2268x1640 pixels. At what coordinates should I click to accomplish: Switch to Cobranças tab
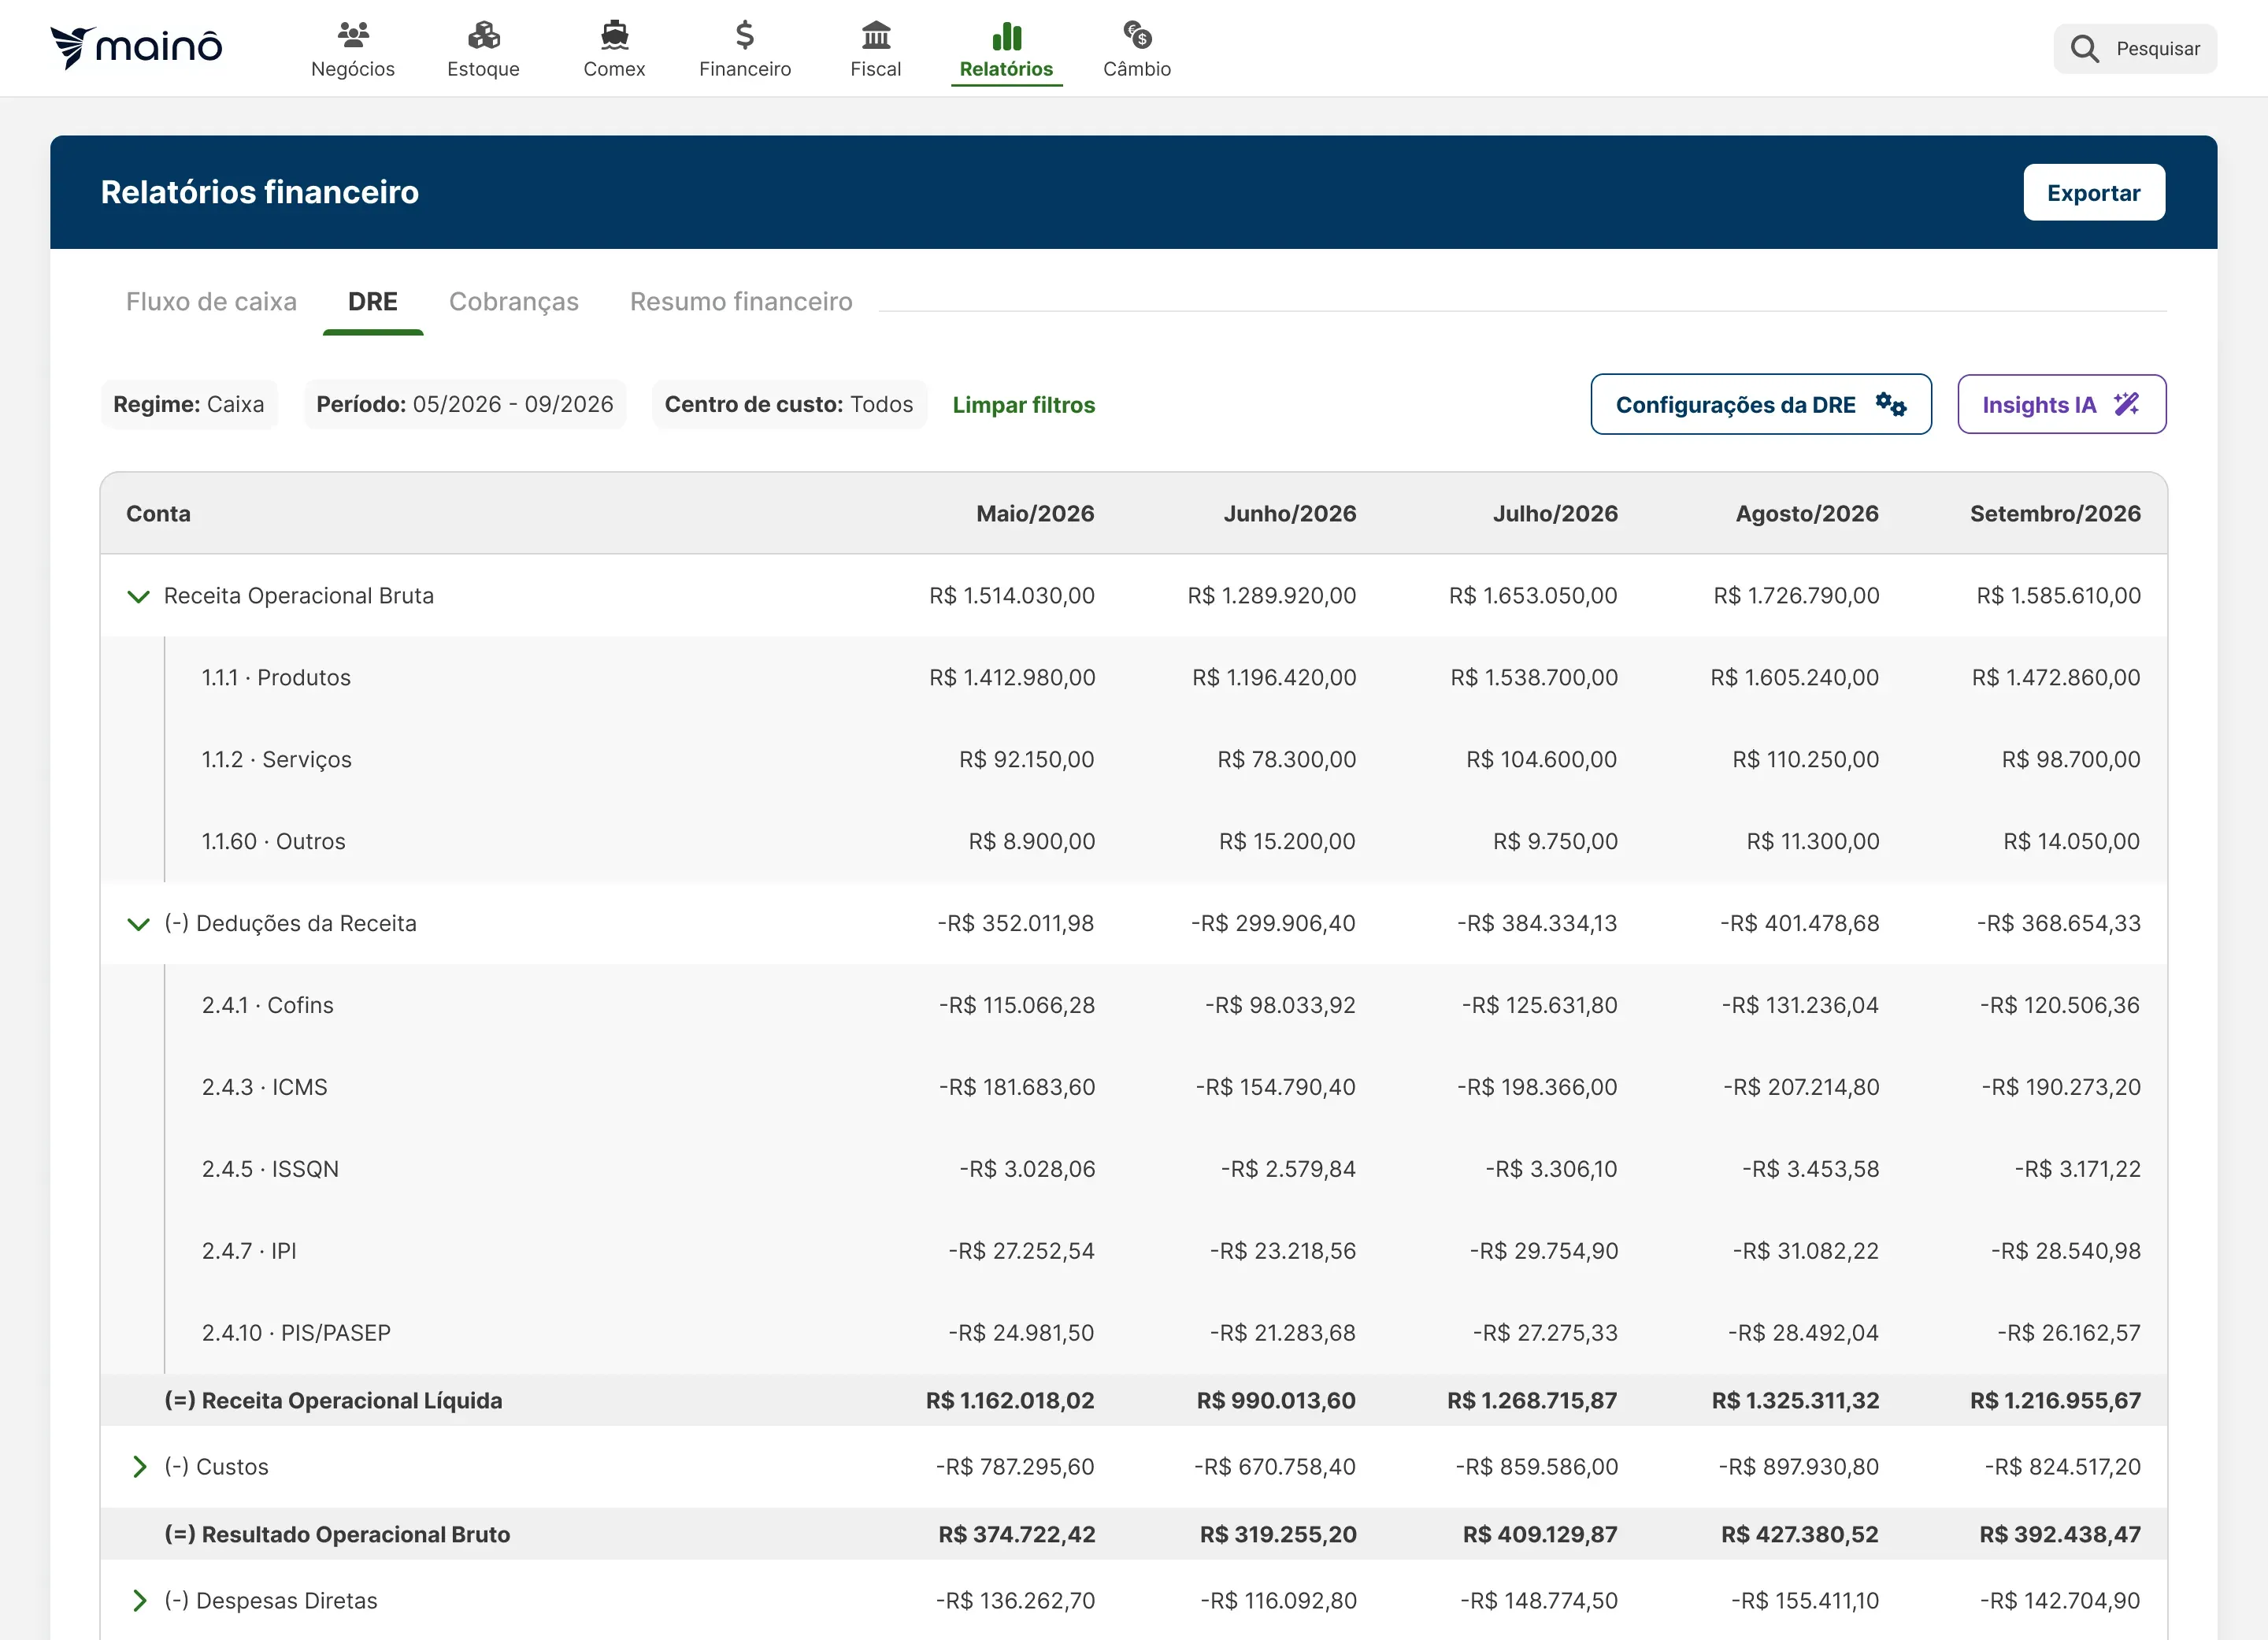point(514,302)
